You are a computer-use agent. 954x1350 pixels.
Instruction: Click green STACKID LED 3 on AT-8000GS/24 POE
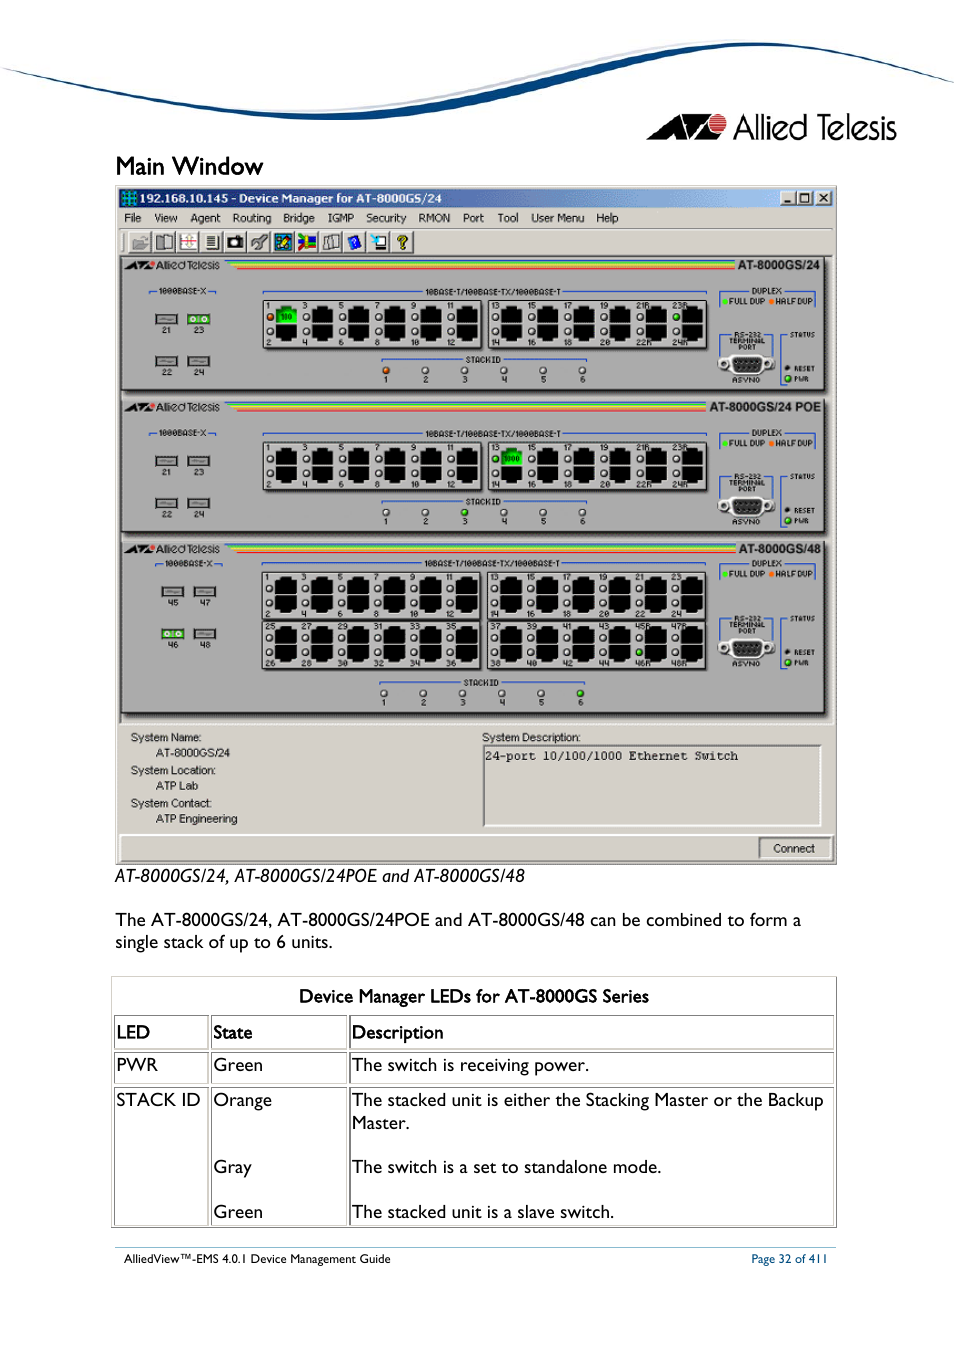click(x=464, y=513)
